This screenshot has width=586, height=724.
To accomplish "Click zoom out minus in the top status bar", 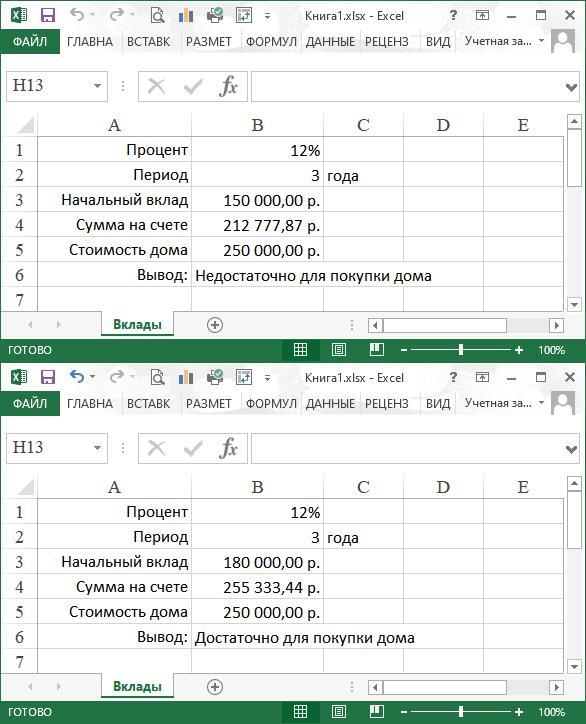I will coord(404,350).
